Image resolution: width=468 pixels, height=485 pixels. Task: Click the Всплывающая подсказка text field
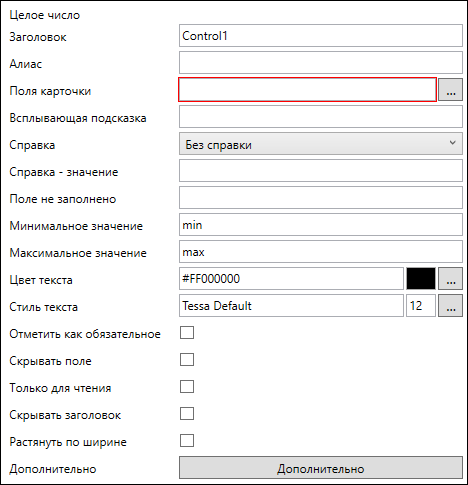[321, 117]
